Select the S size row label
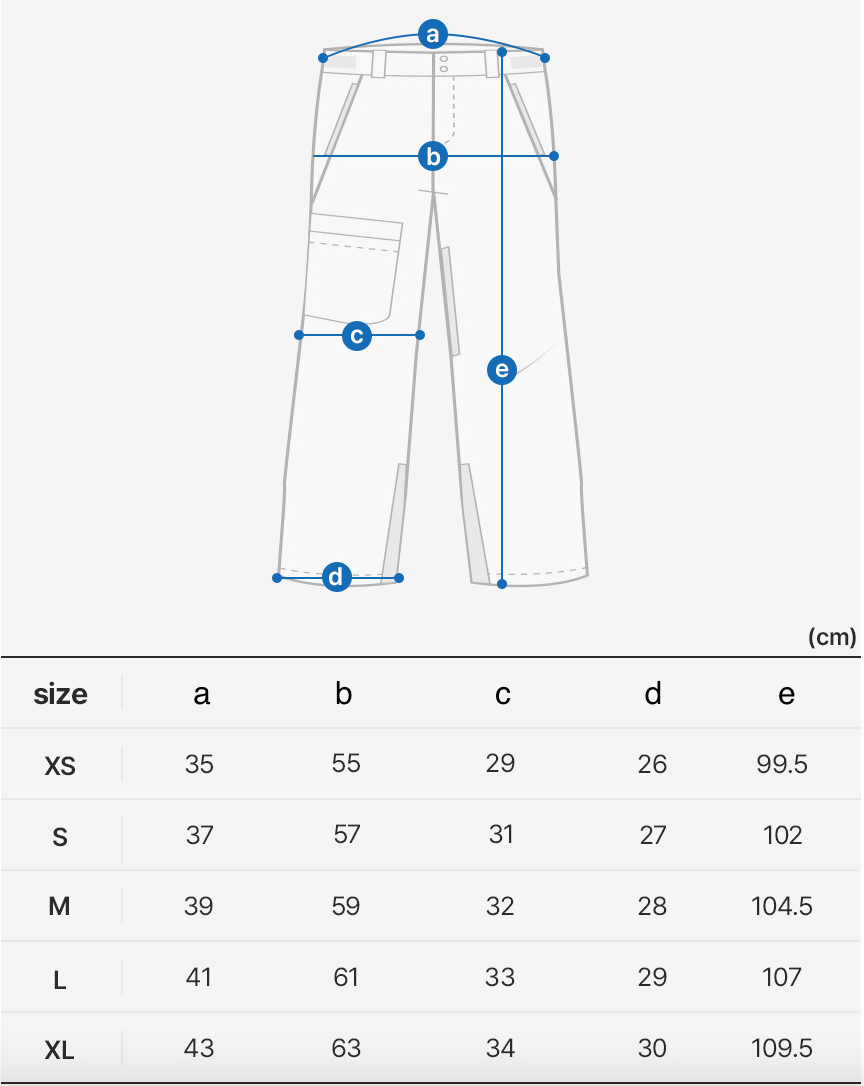 [x=60, y=837]
